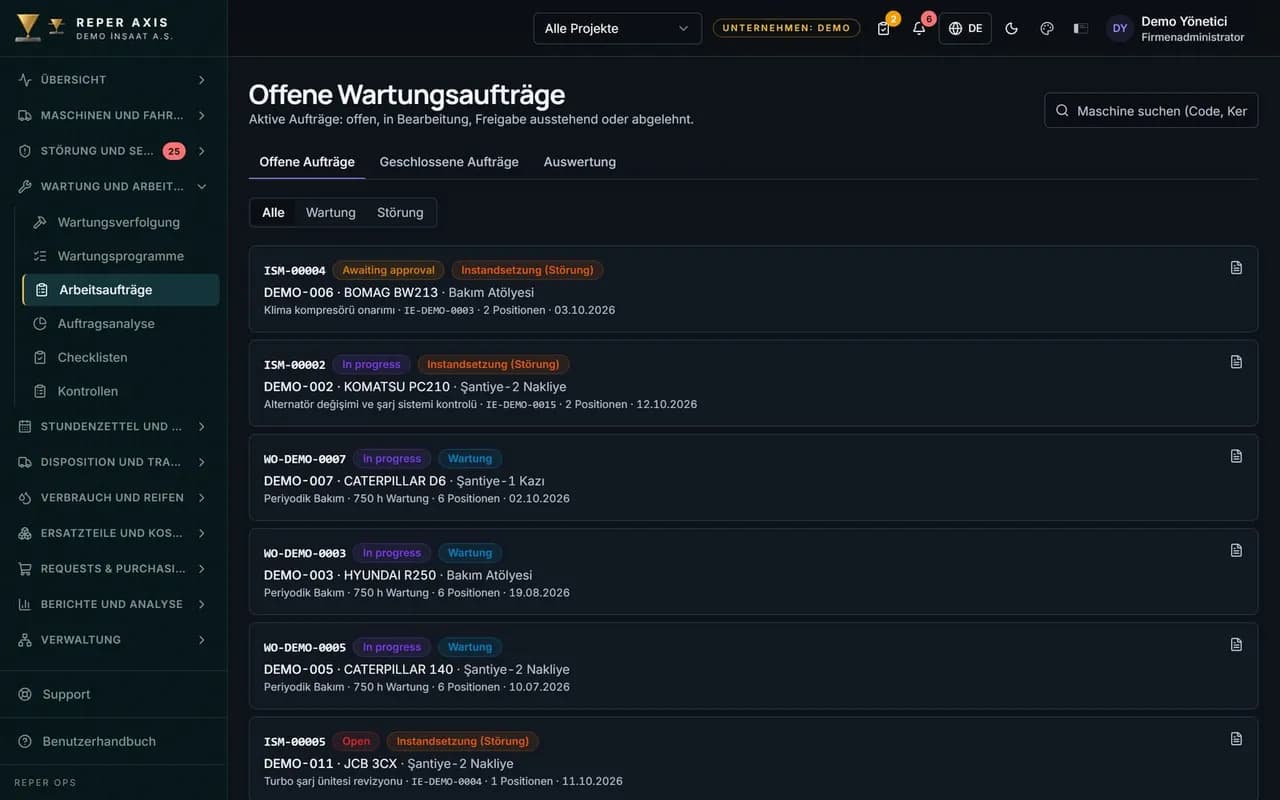Screen dimensions: 1280x800
Task: Expand Maschinen und Fahr… section
Action: [113, 115]
